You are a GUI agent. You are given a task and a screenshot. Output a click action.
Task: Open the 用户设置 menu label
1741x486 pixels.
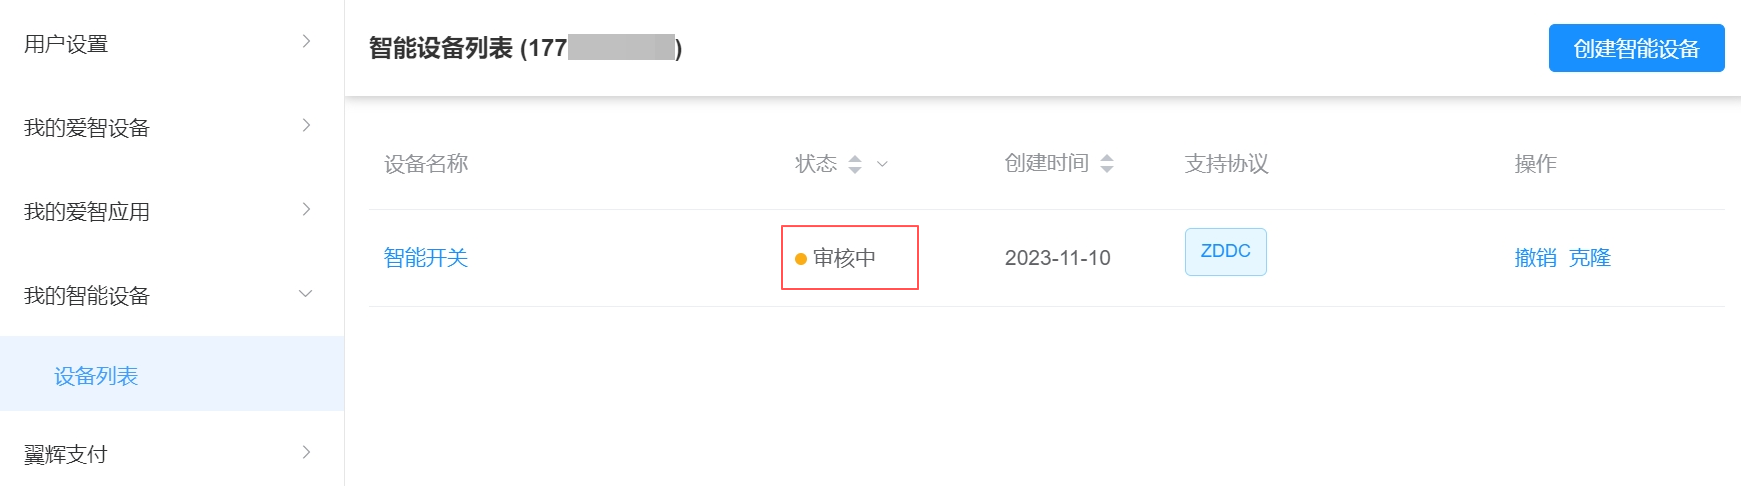click(66, 44)
